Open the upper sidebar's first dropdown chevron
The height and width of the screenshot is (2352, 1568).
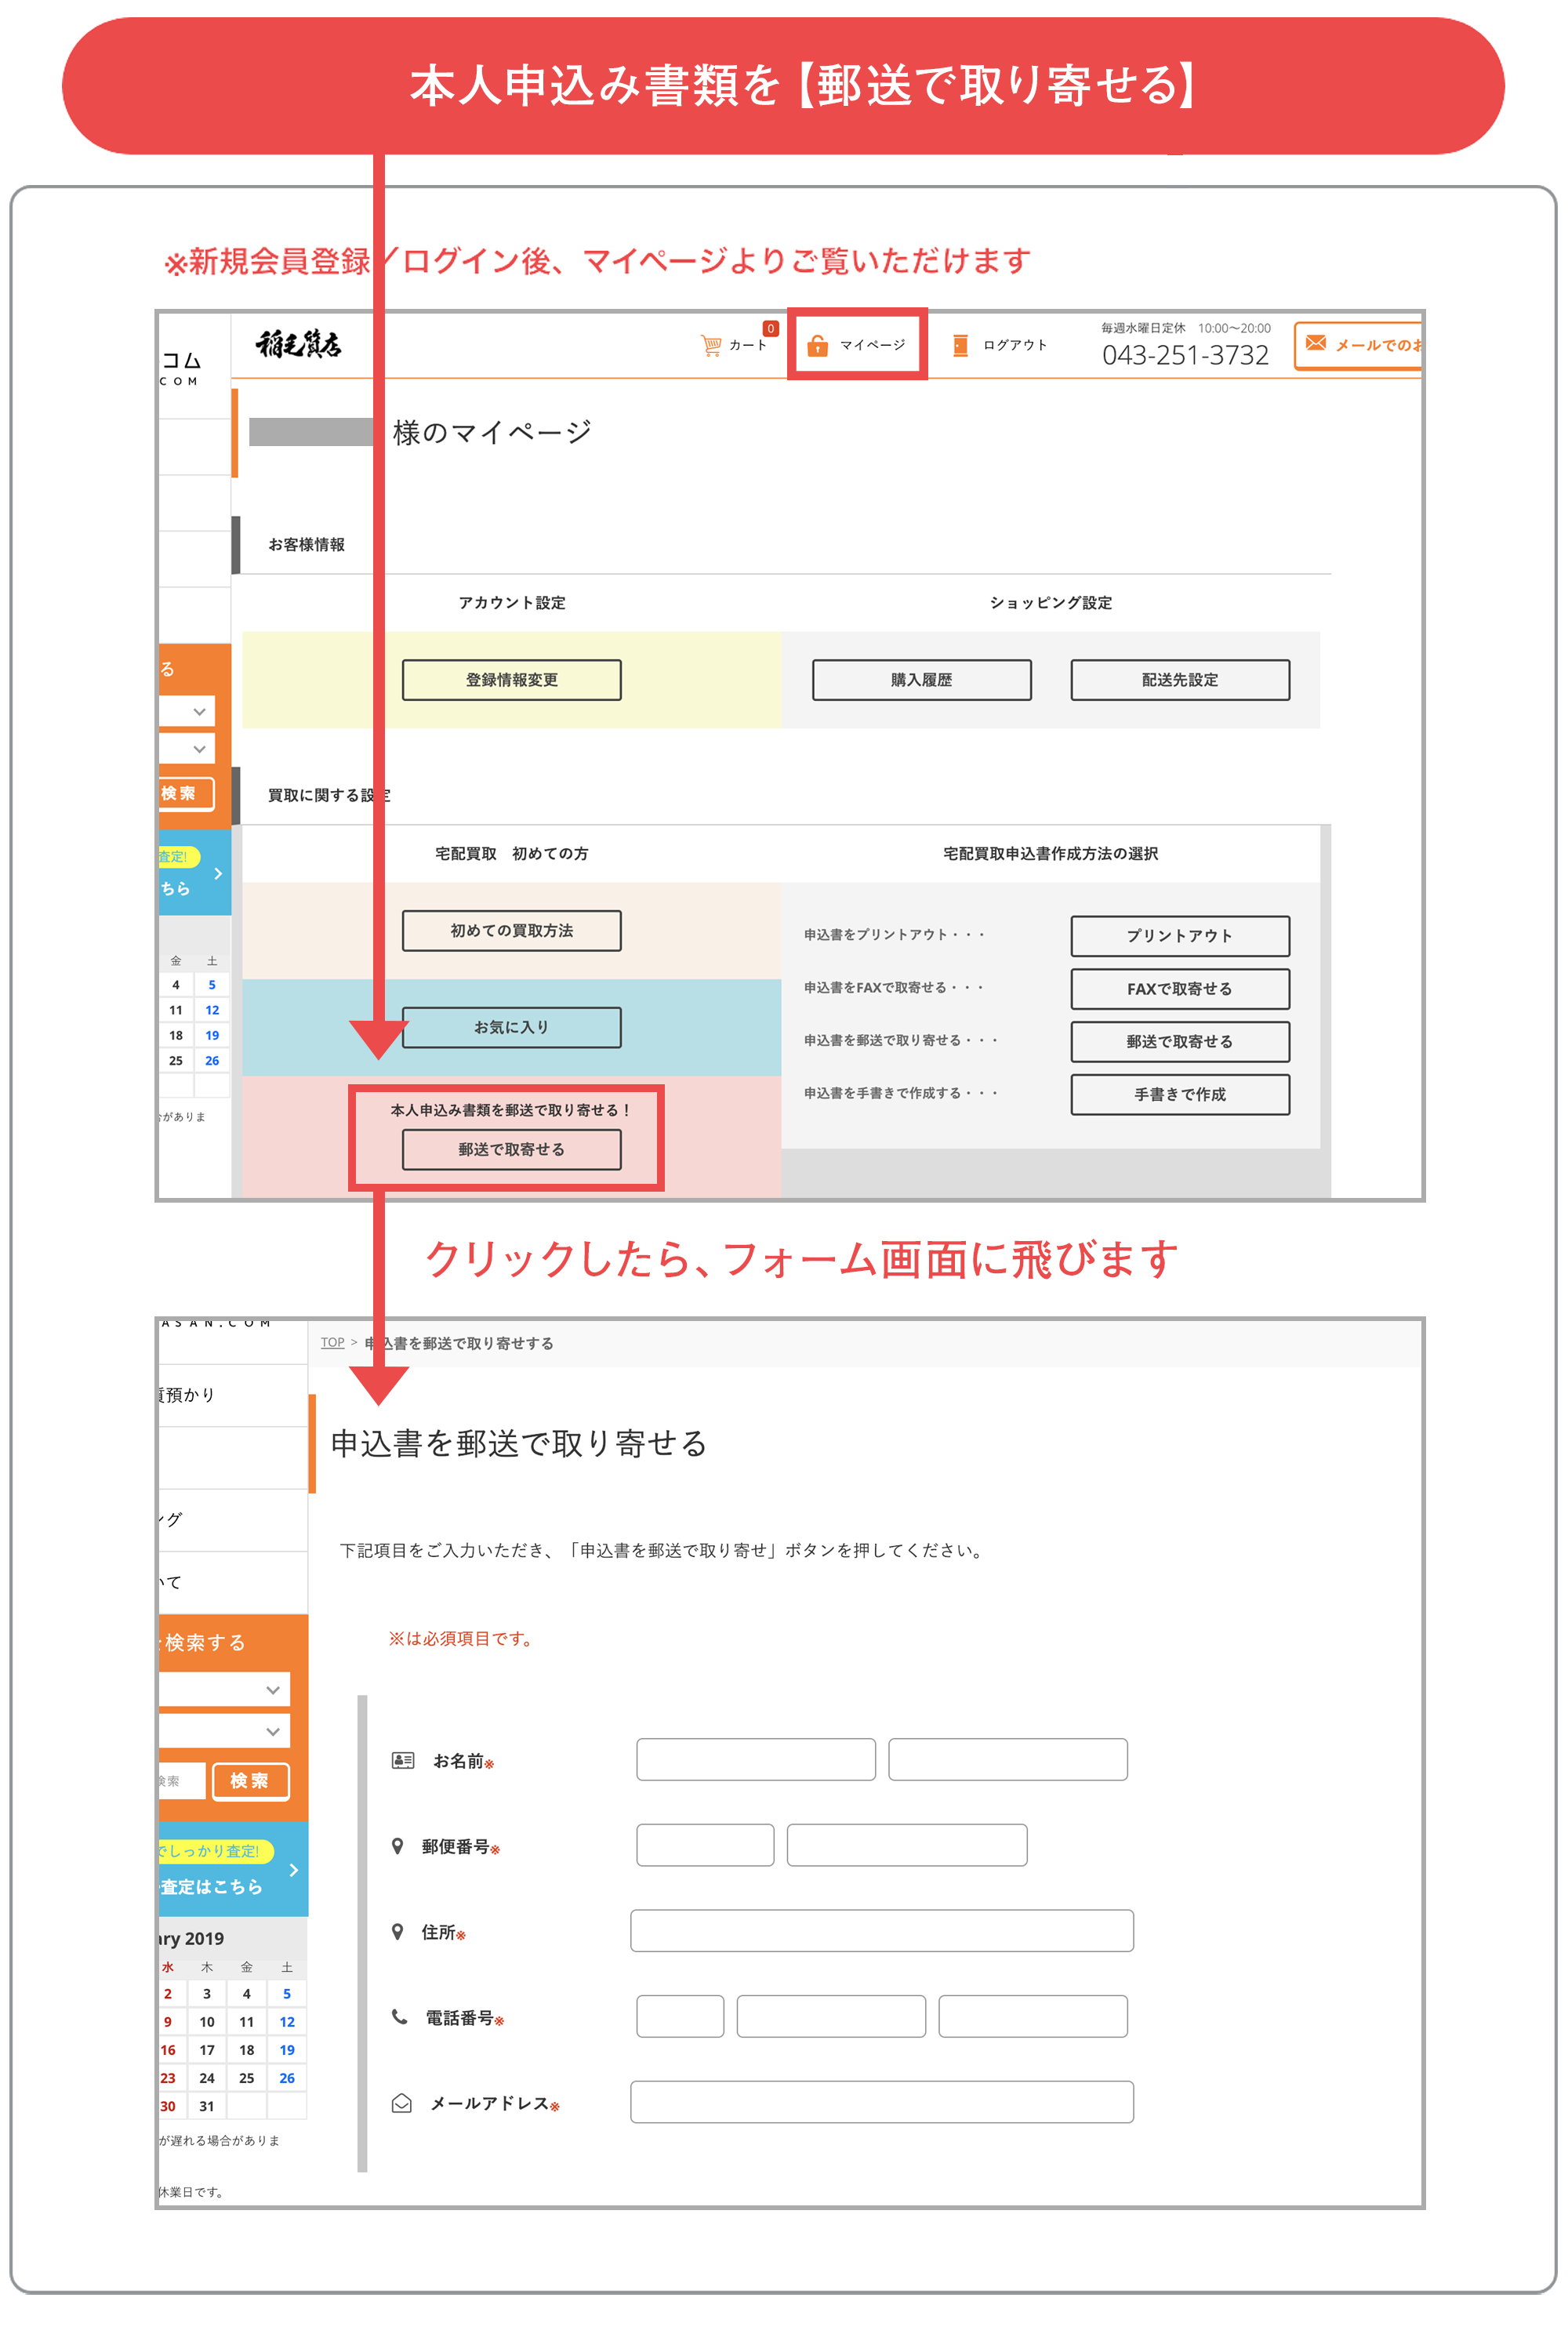click(x=199, y=711)
